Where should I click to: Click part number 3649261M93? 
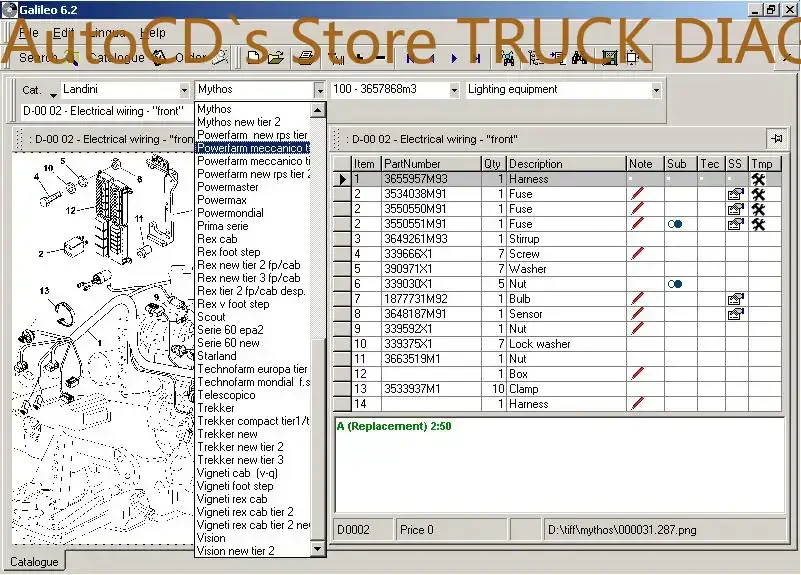pyautogui.click(x=415, y=239)
